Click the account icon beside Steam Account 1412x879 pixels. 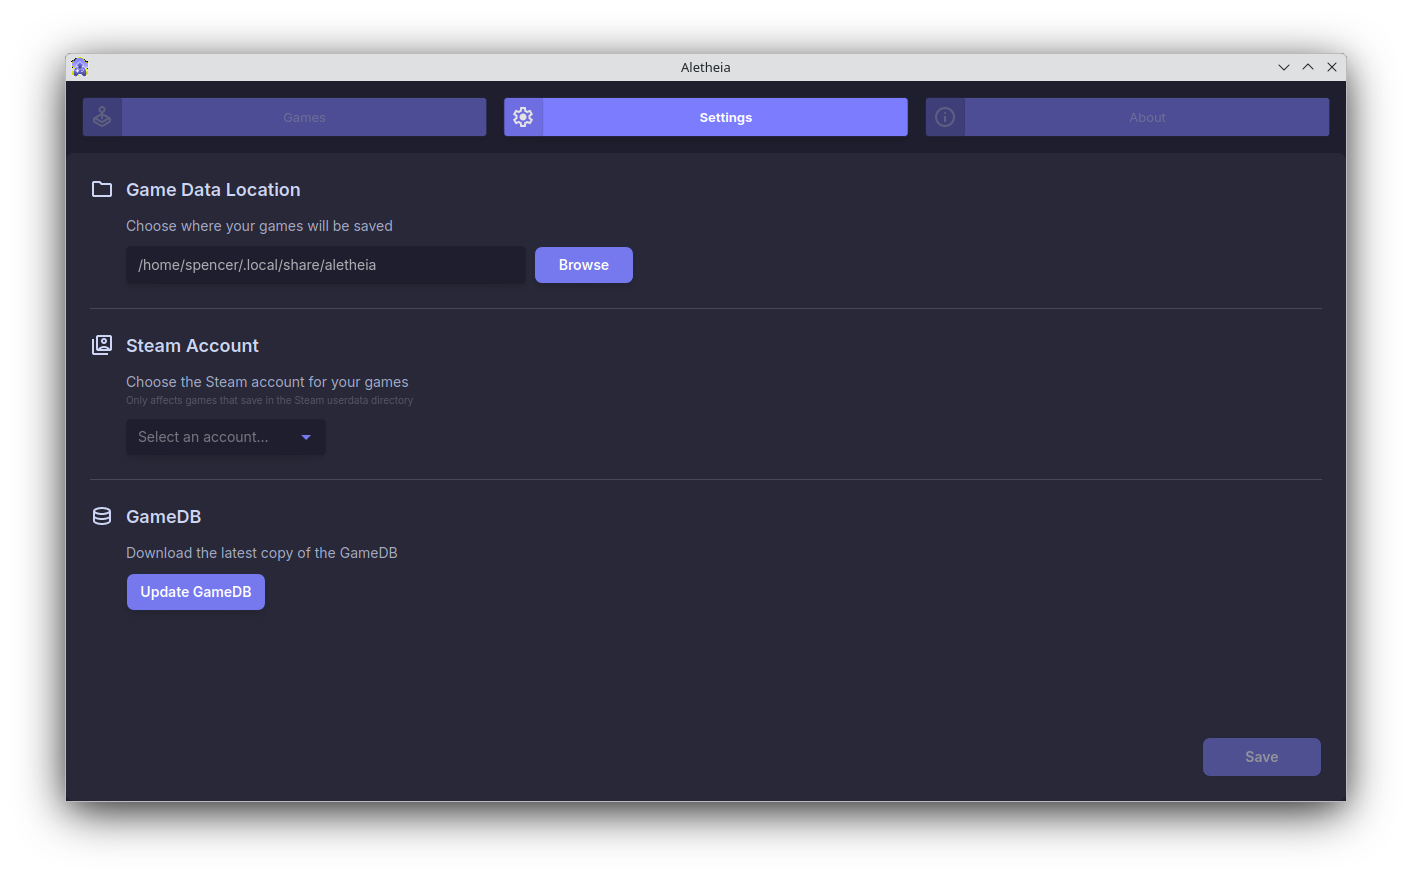pyautogui.click(x=102, y=345)
